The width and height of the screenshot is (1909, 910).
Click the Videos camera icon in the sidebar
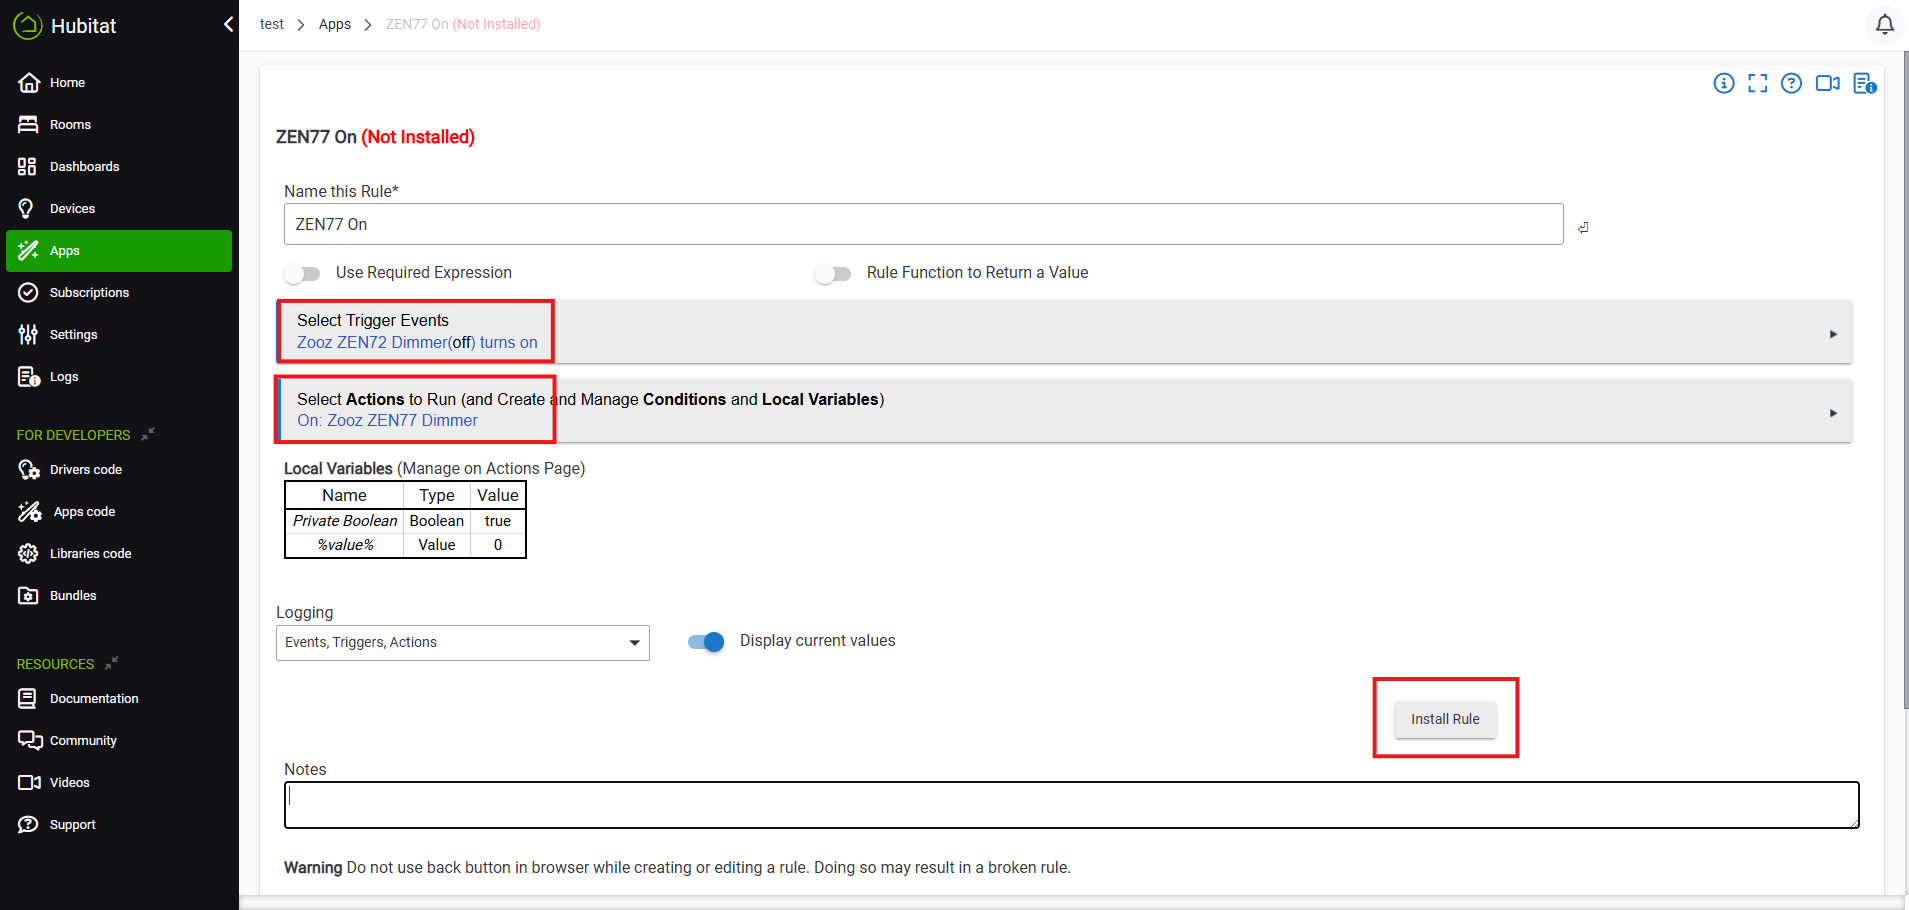(x=29, y=783)
